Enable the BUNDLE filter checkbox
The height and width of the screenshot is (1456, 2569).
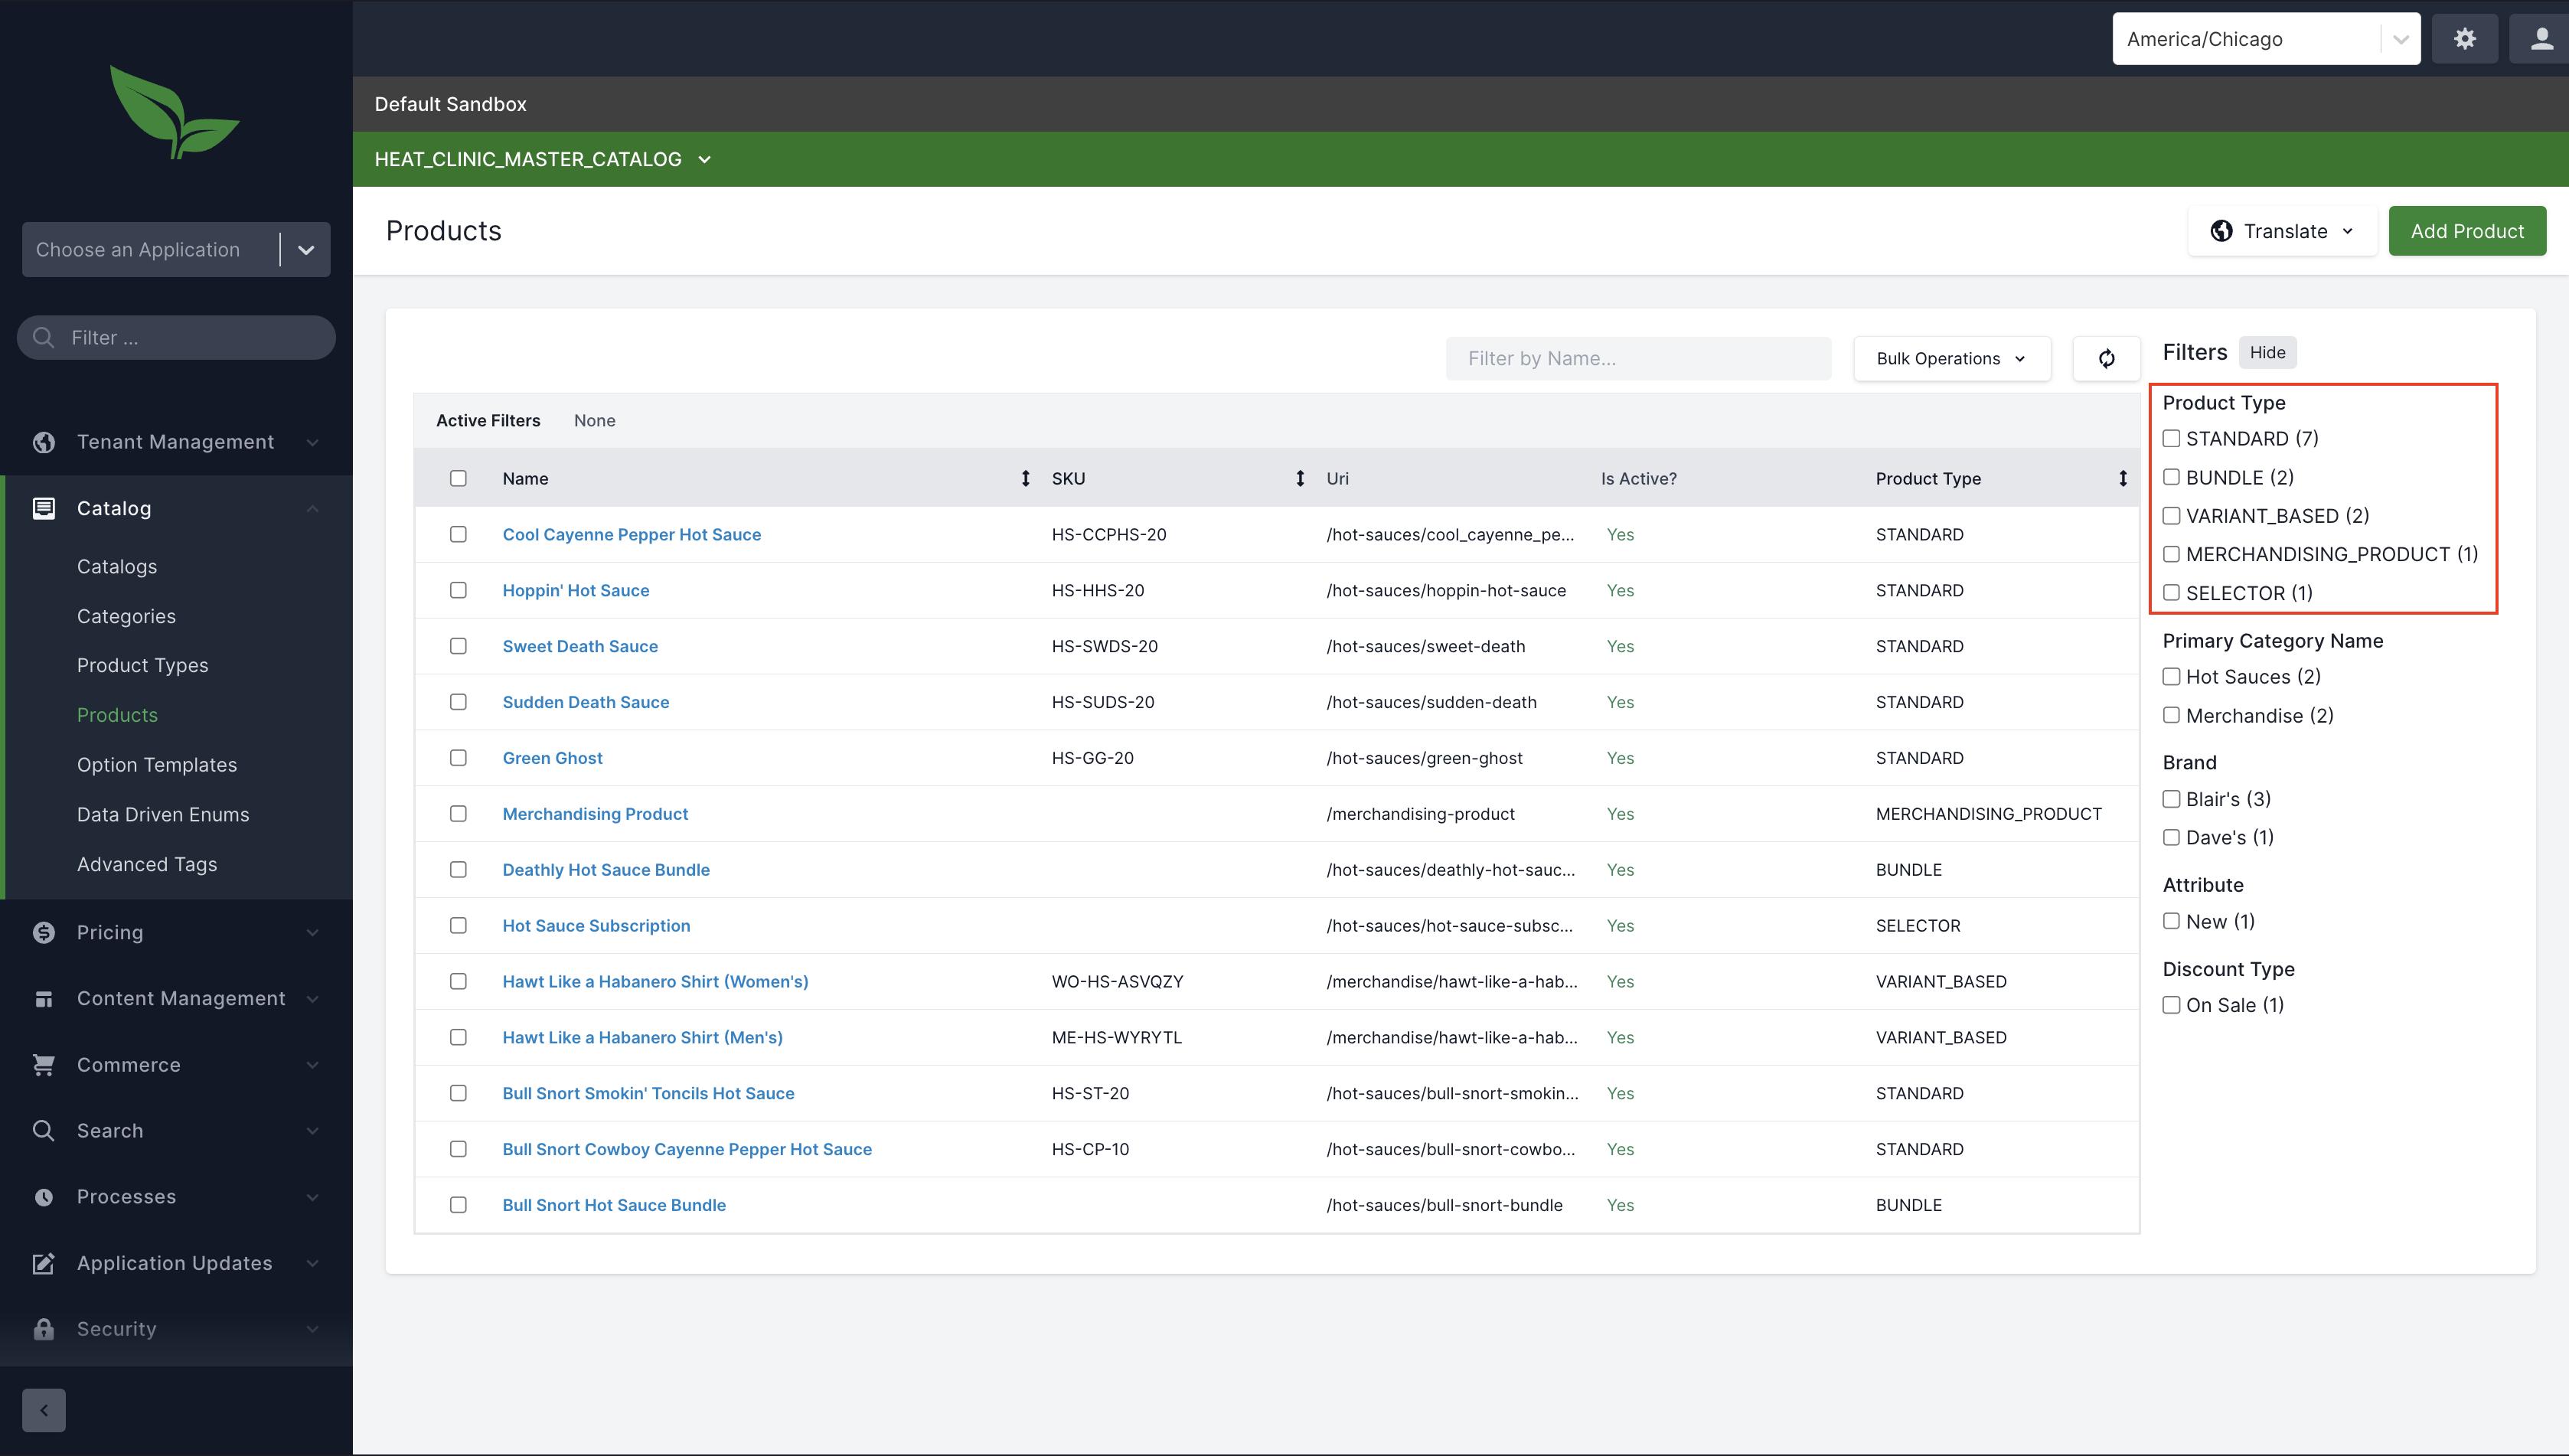coord(2170,476)
